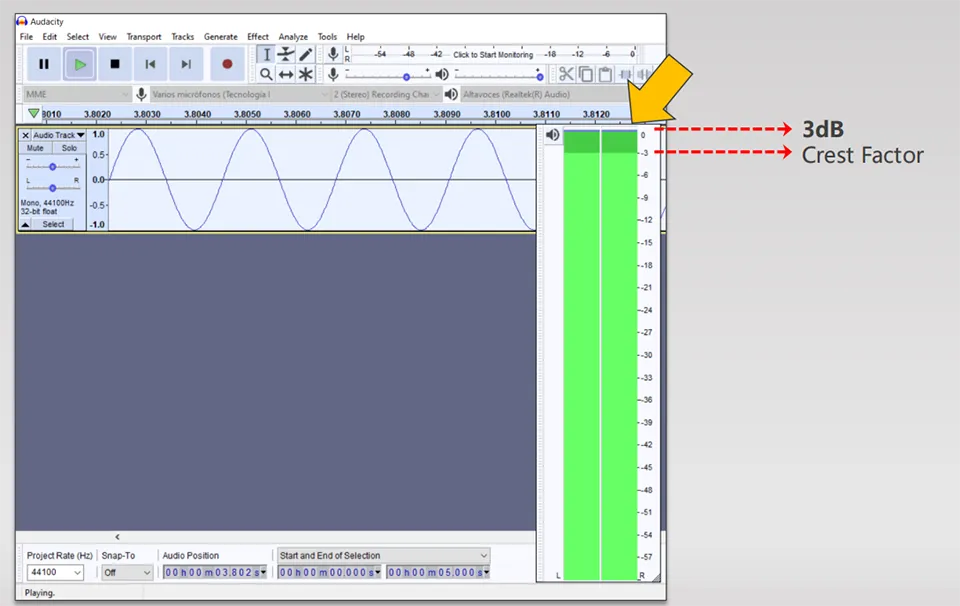Click the recording volume microphone icon
The width and height of the screenshot is (960, 606).
pyautogui.click(x=333, y=75)
